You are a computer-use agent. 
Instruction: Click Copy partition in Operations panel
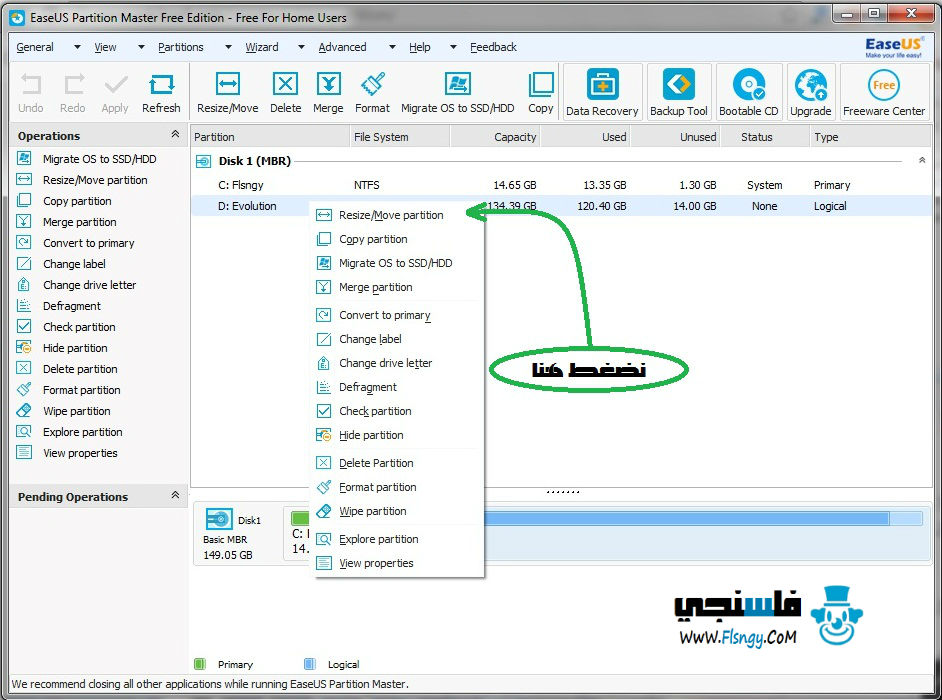(x=77, y=201)
